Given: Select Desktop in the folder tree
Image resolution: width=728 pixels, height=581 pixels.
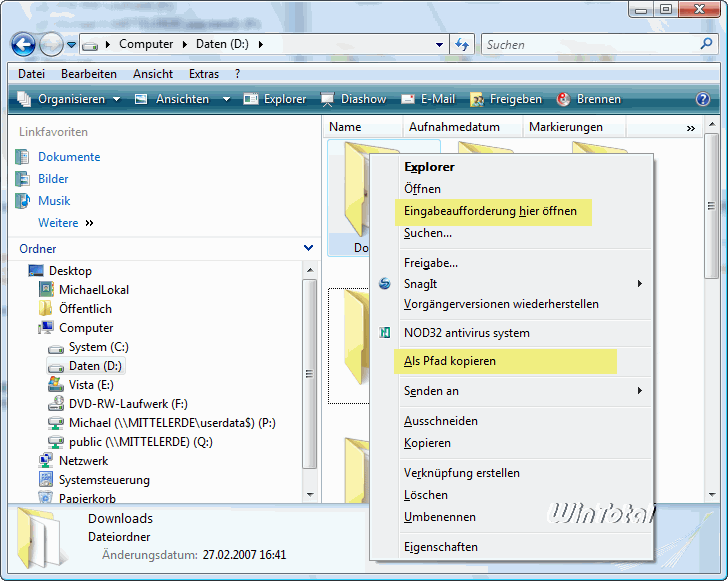Looking at the screenshot, I should point(70,271).
